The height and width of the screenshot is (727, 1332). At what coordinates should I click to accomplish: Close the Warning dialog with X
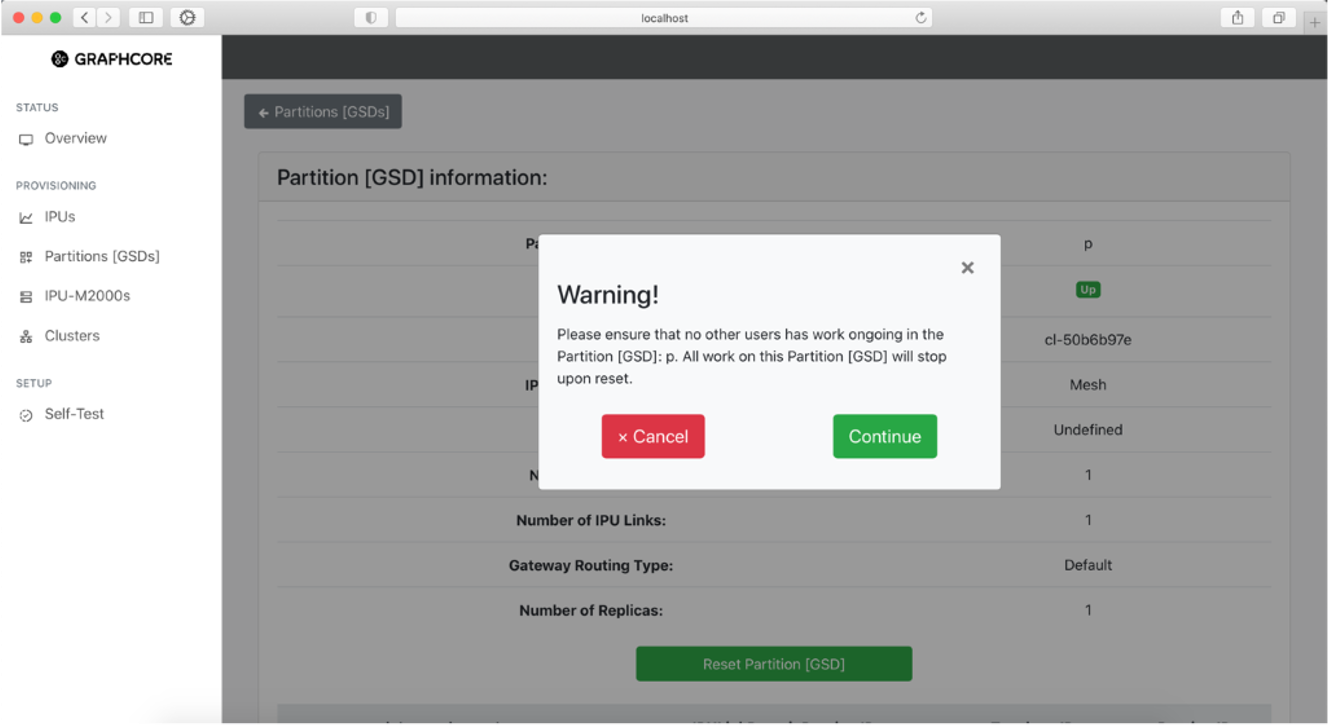967,268
